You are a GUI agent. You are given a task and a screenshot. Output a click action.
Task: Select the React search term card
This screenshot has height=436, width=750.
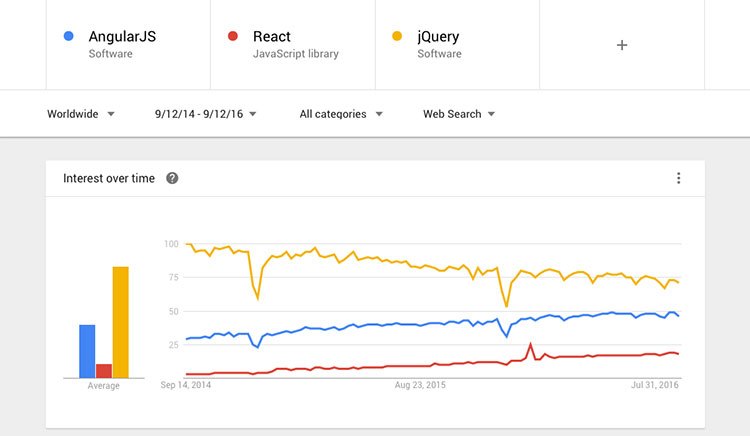tap(293, 44)
